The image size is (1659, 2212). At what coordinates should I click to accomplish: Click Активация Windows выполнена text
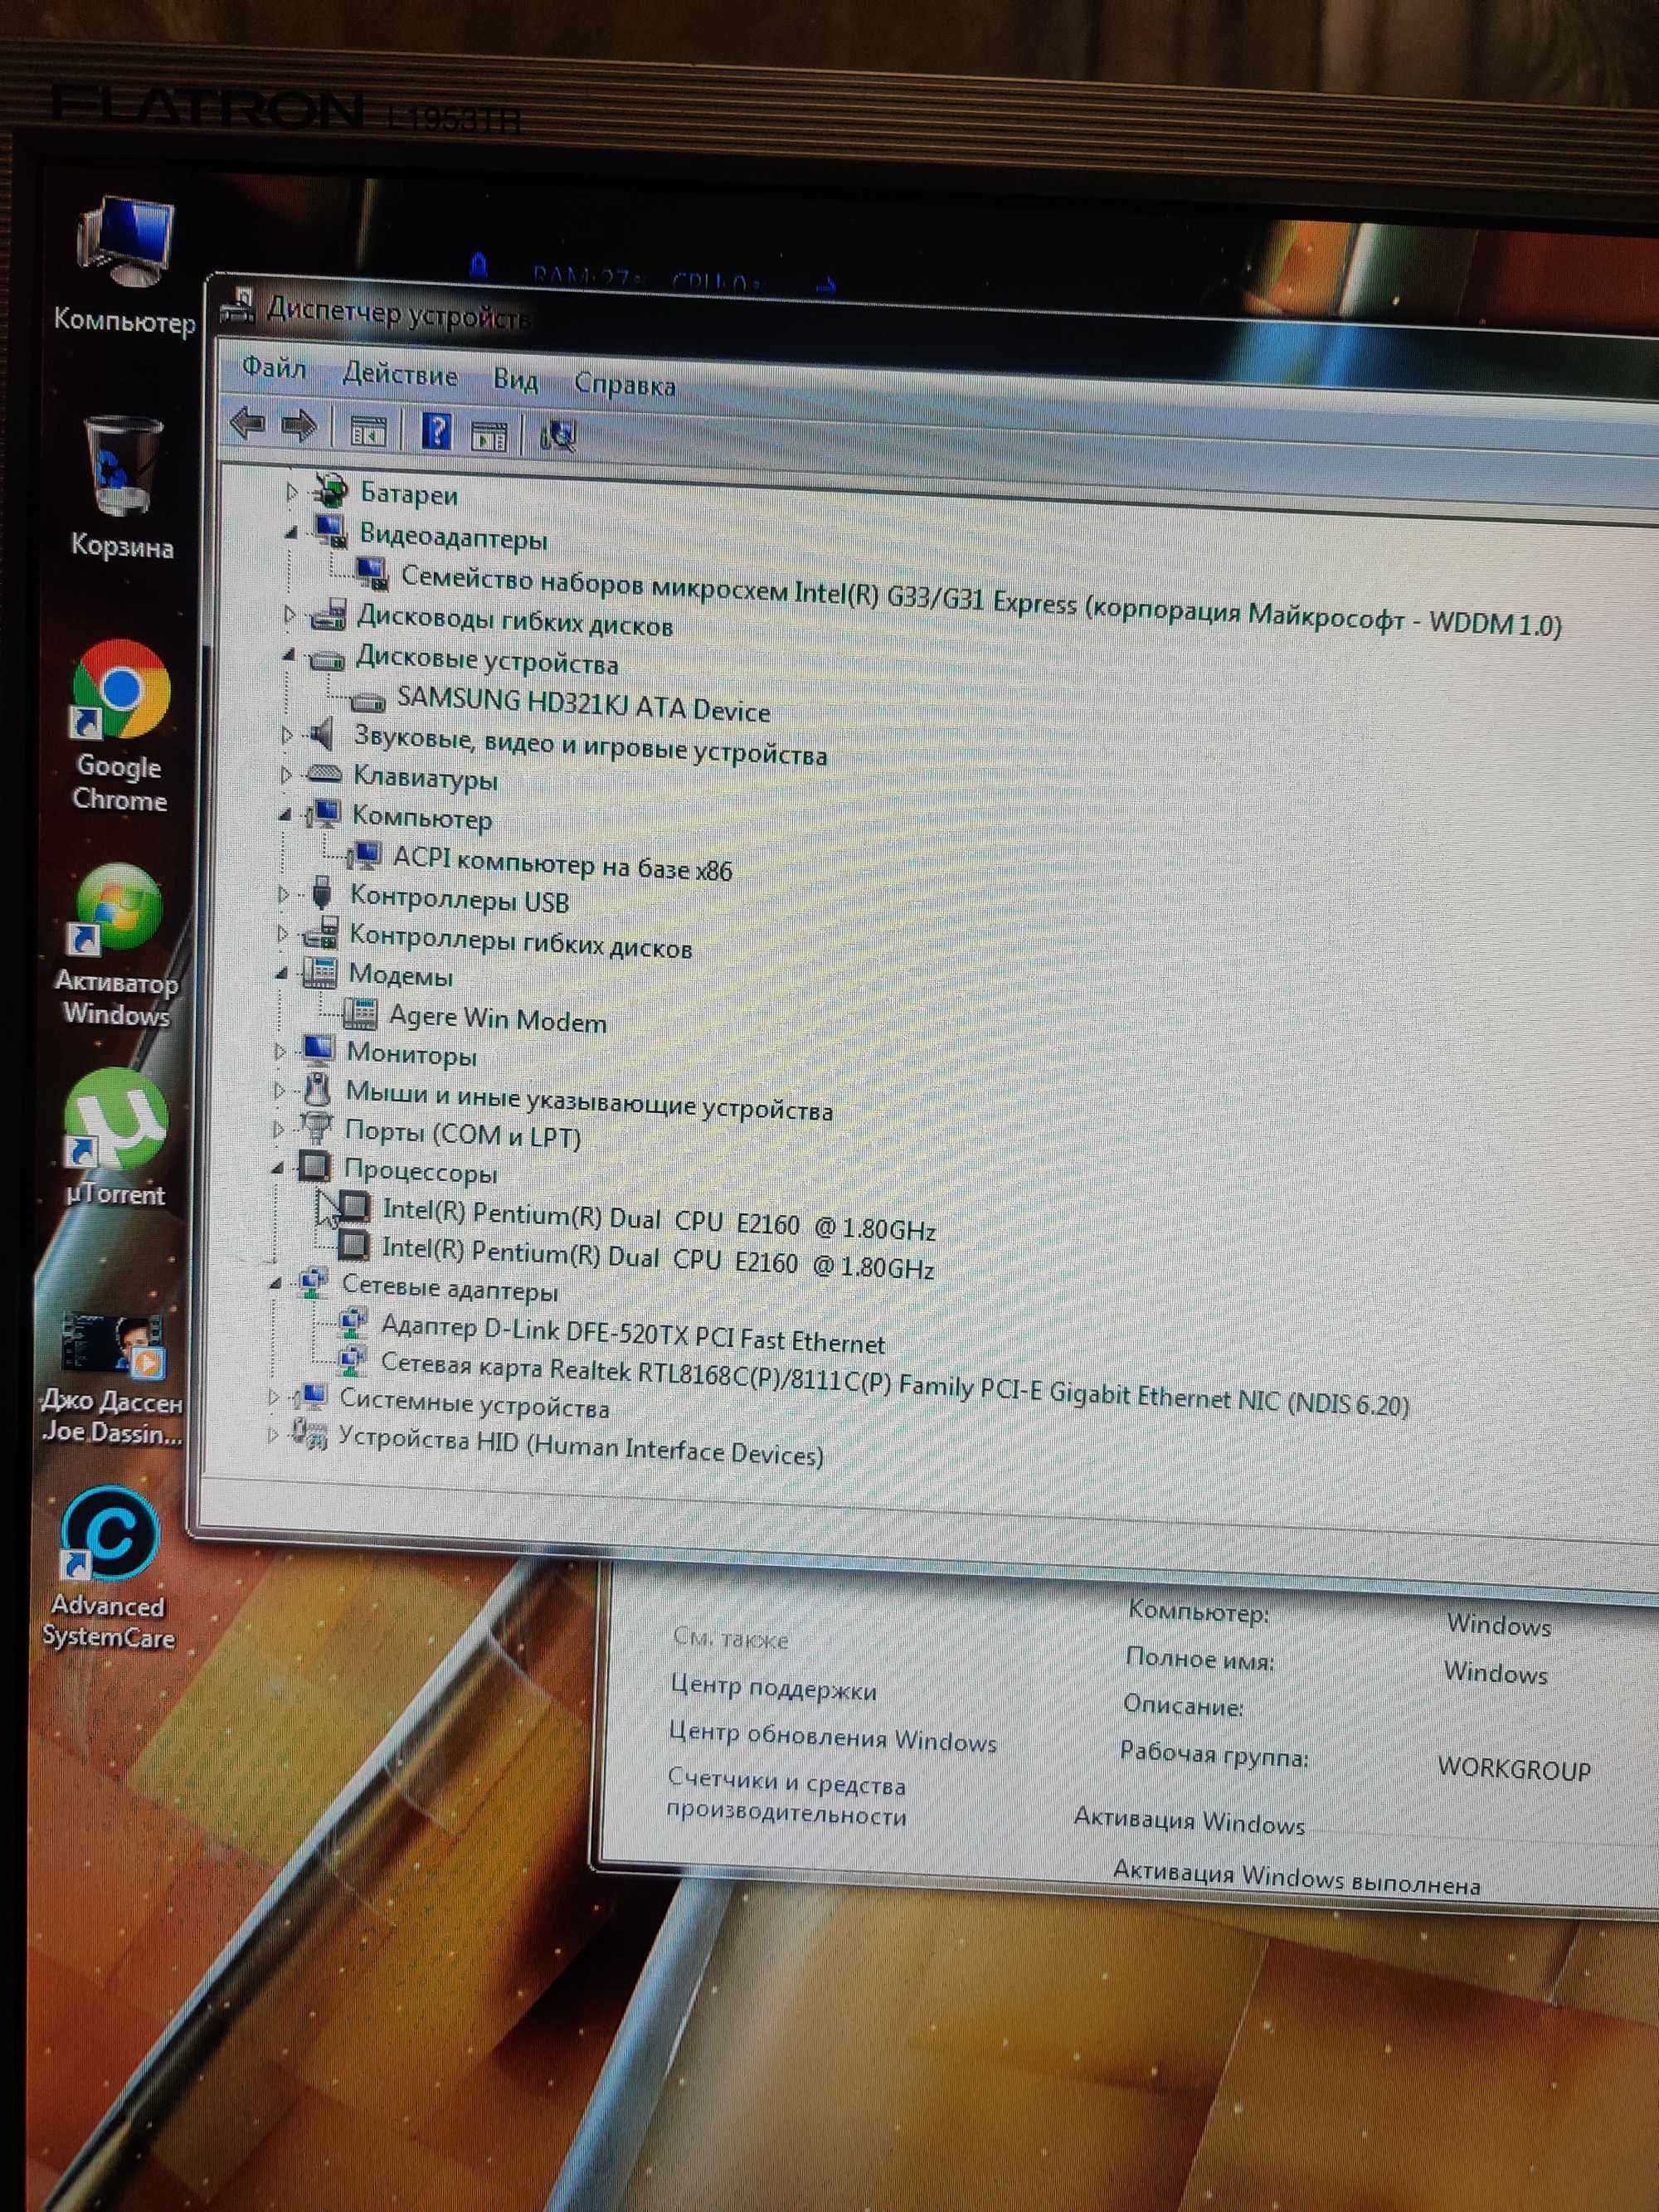click(1296, 1877)
